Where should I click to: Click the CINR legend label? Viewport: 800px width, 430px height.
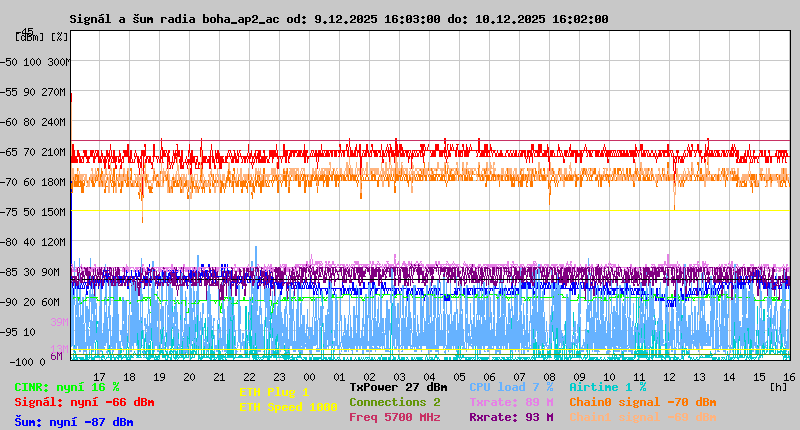click(x=66, y=387)
